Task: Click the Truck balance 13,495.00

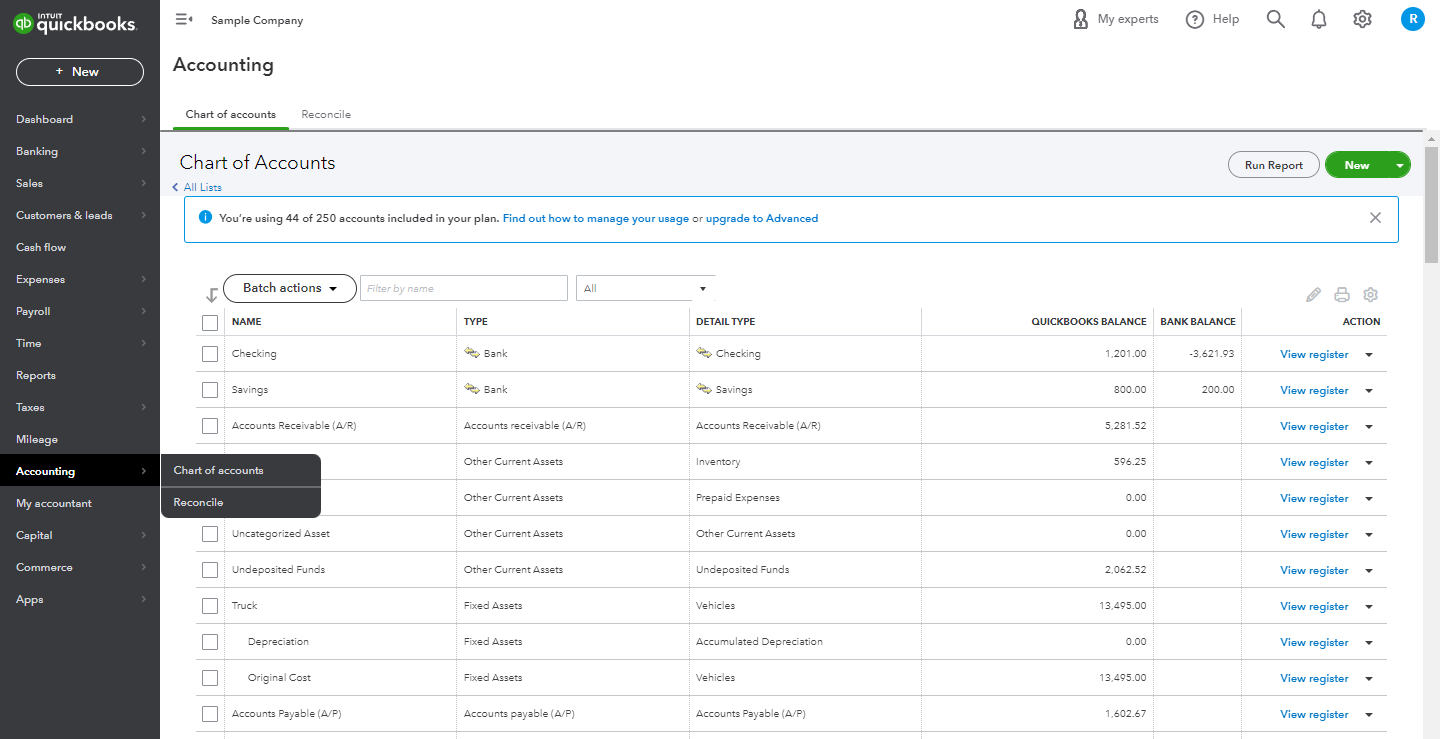Action: (1122, 606)
